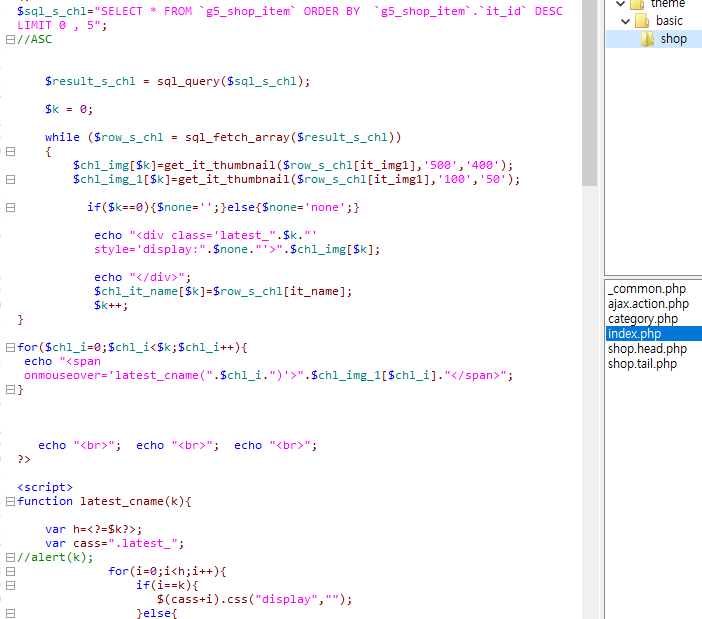This screenshot has width=702, height=619.
Task: Toggle fold marker beside //alert(k) line
Action: point(9,557)
